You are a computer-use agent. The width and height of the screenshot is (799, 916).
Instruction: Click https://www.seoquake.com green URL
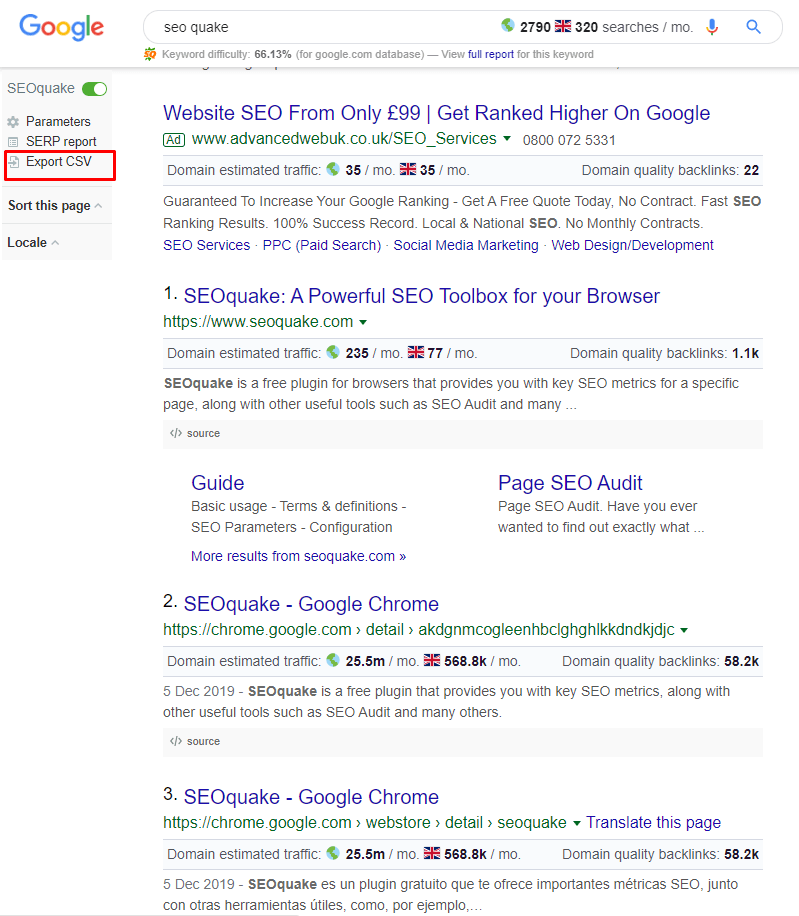(x=258, y=322)
